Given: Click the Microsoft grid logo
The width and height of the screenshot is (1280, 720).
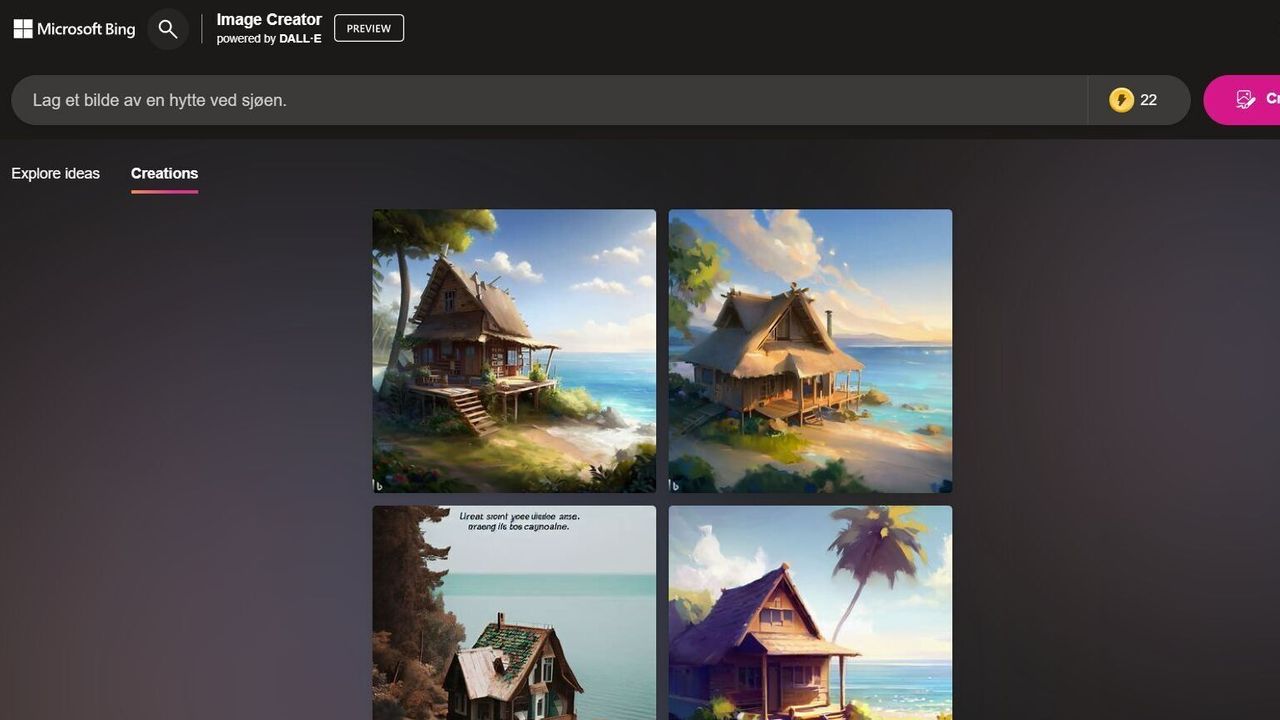Looking at the screenshot, I should [22, 28].
